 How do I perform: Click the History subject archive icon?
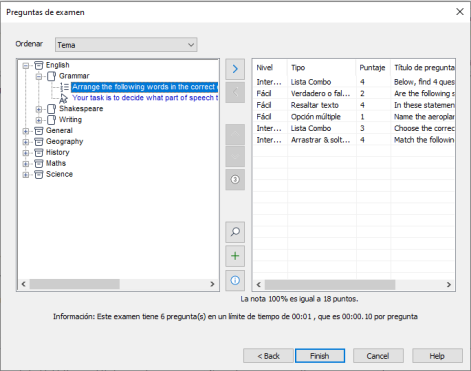coord(39,152)
